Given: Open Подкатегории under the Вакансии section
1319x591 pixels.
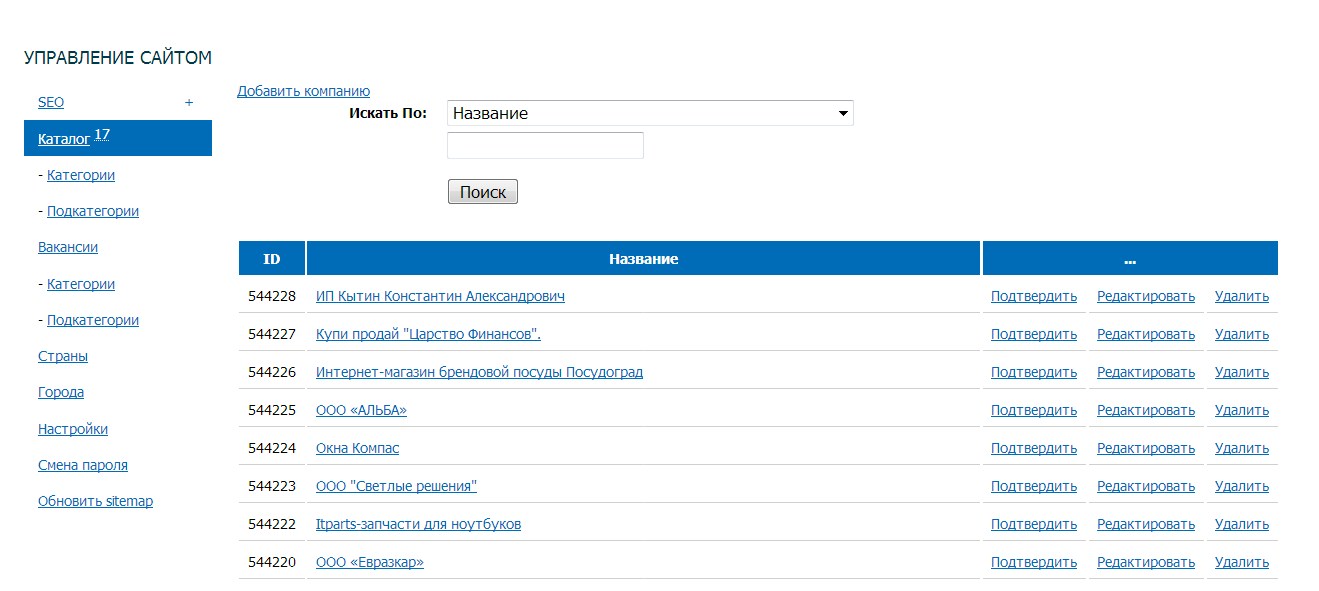Looking at the screenshot, I should point(93,320).
